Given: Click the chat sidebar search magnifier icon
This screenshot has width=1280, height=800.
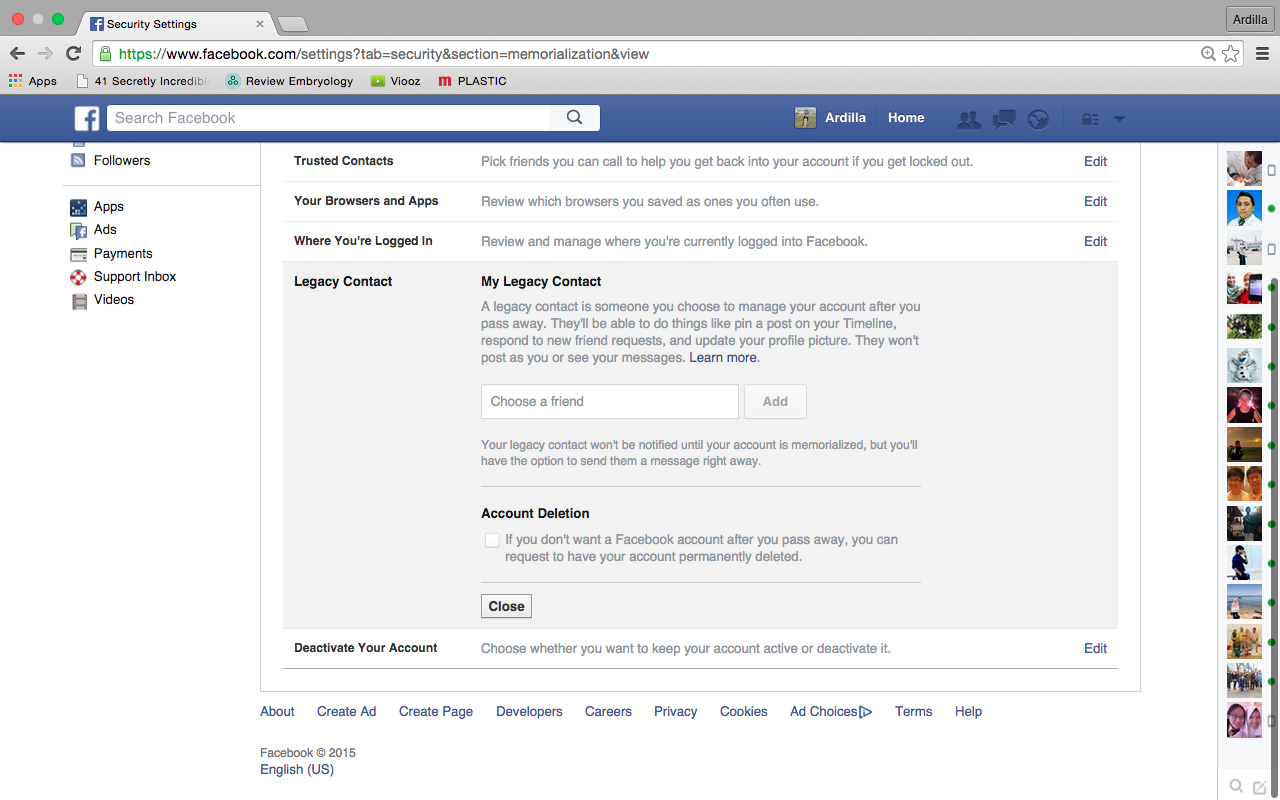Looking at the screenshot, I should [x=1237, y=786].
